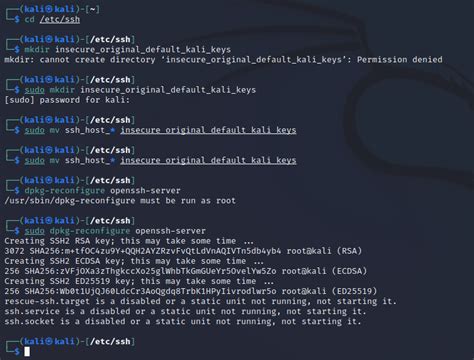The image size is (474, 360).
Task: Click the 'Creating SSH2 ED25519 key' line
Action: click(139, 281)
